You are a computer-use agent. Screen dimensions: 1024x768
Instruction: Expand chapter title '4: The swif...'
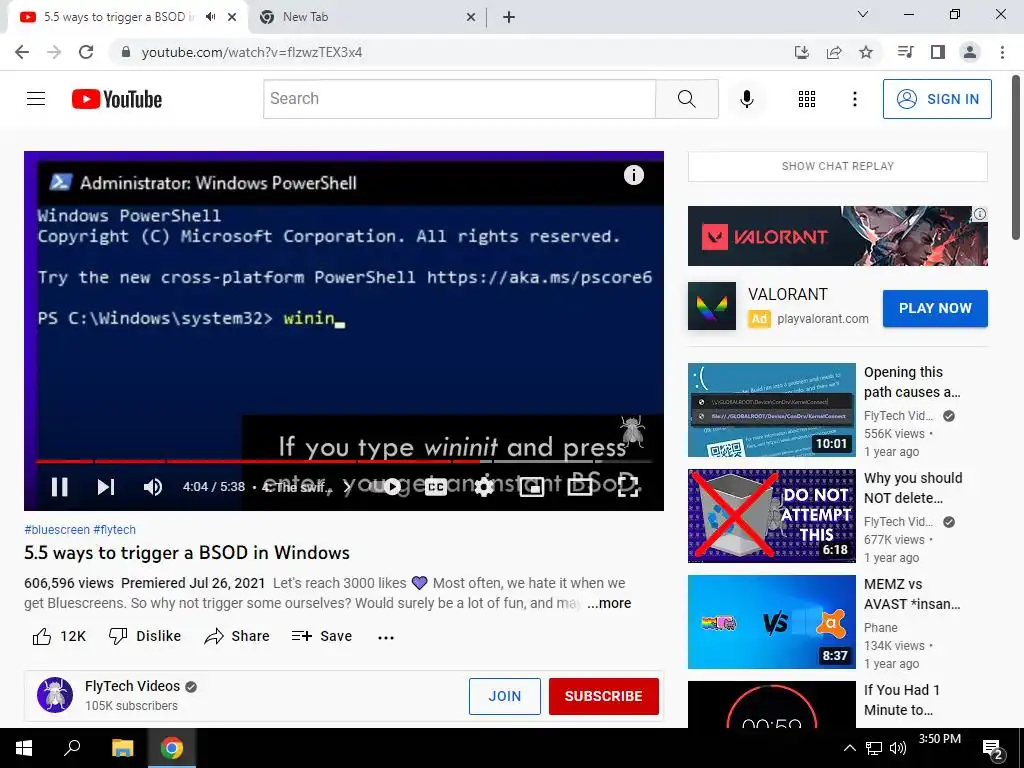pyautogui.click(x=304, y=487)
